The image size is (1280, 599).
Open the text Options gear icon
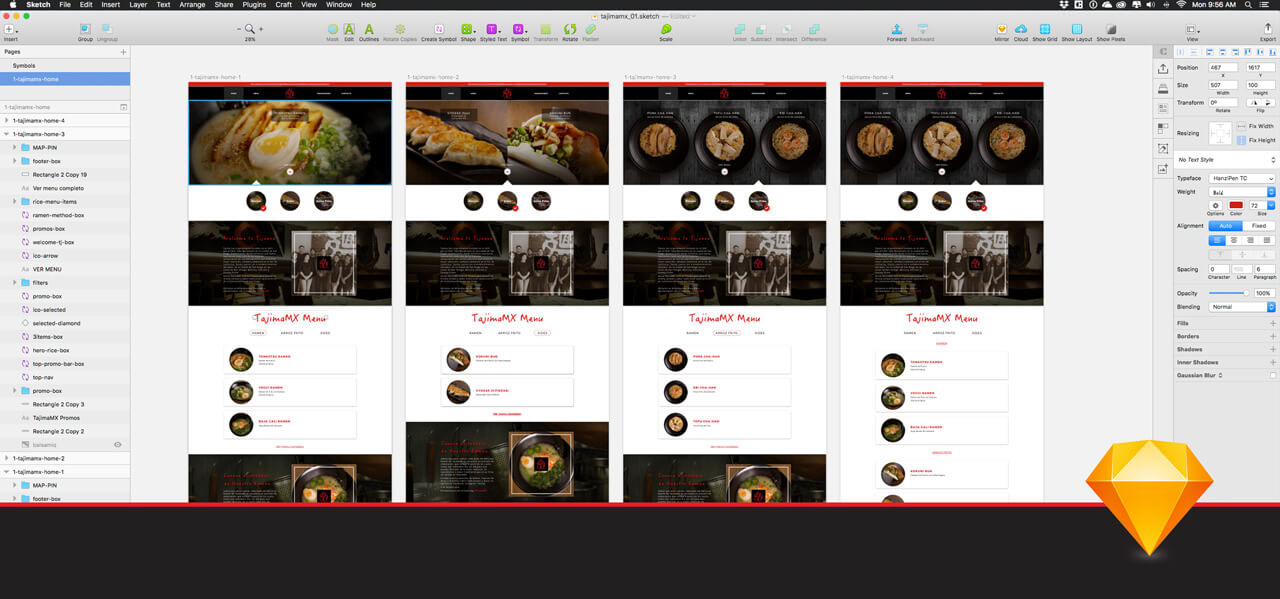coord(1216,205)
